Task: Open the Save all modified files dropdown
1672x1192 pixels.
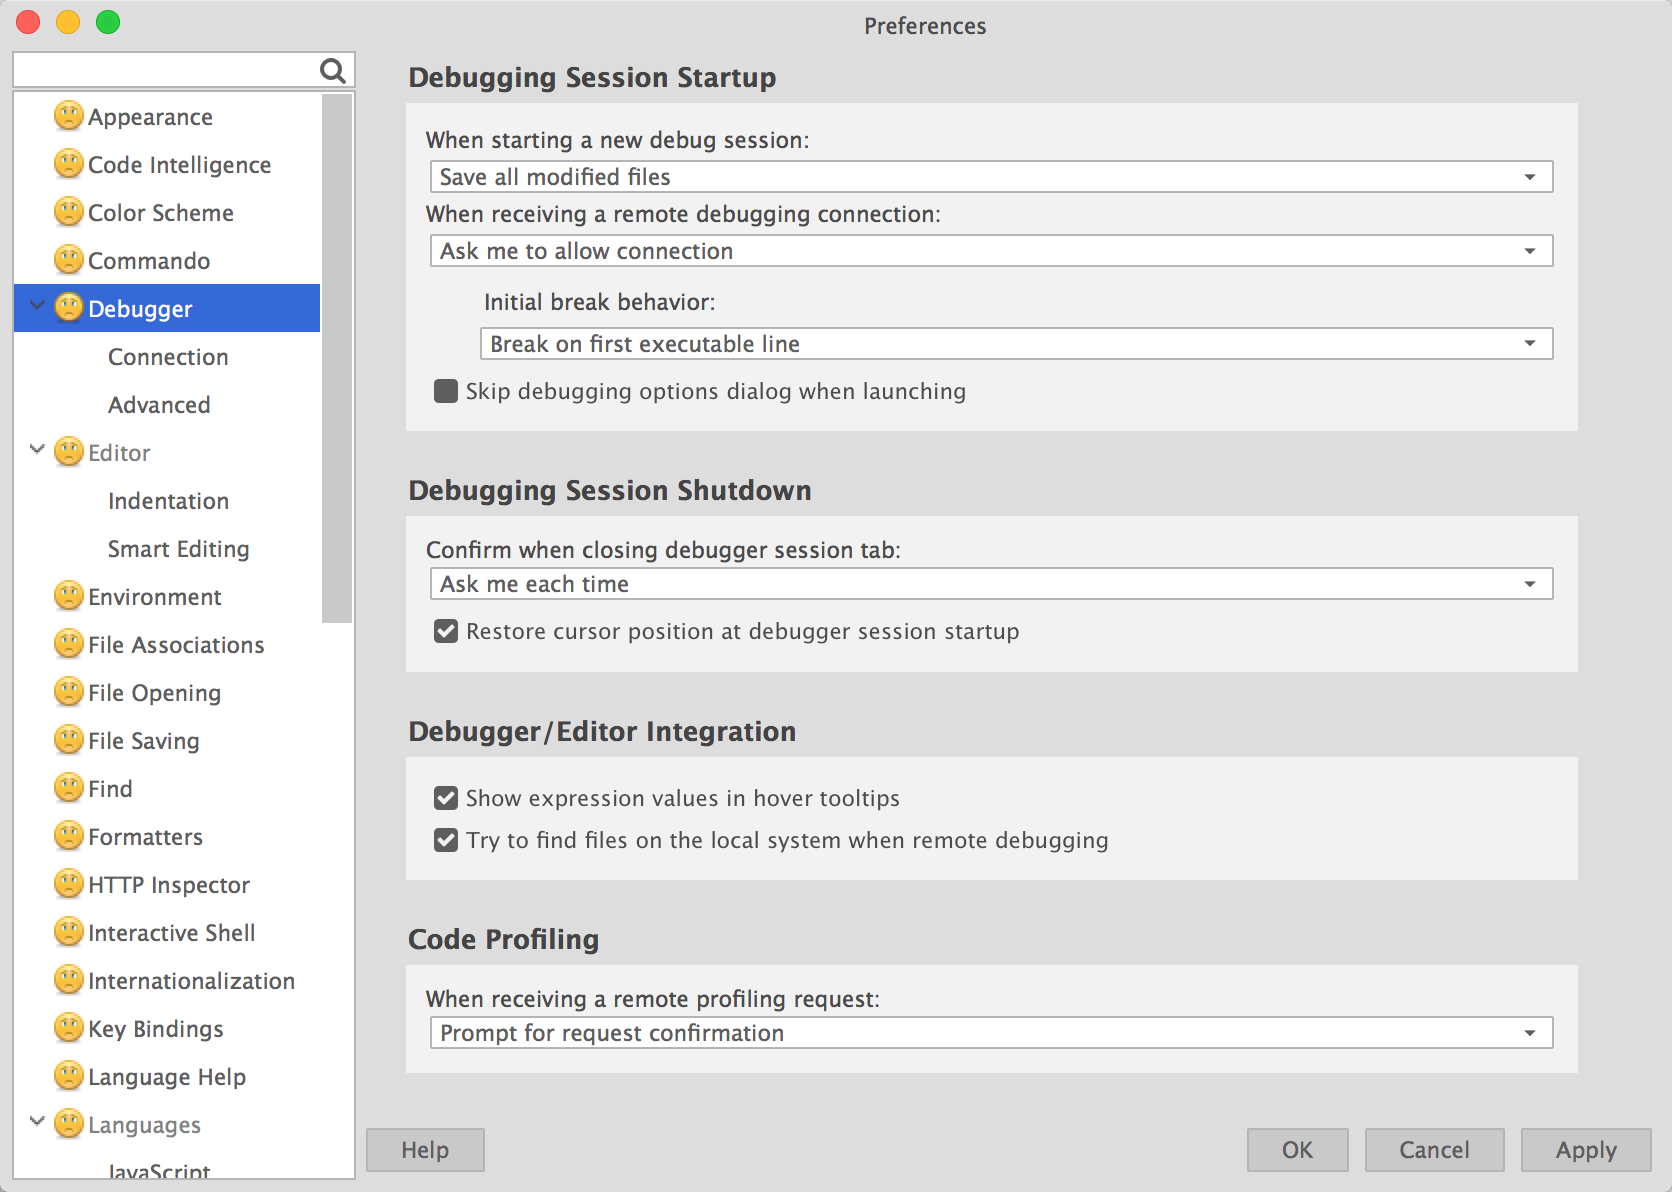Action: (x=991, y=177)
